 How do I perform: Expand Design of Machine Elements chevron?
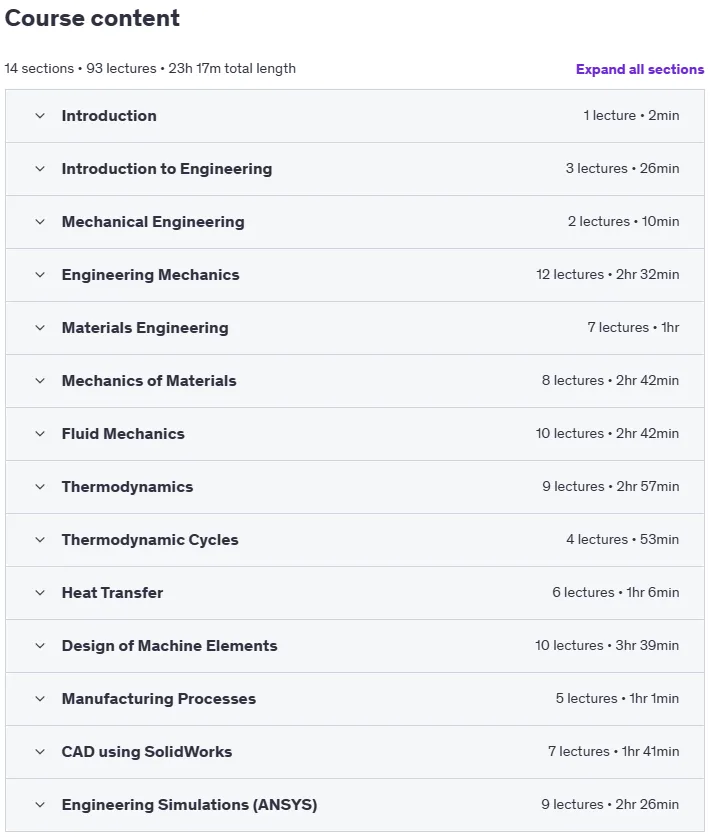pyautogui.click(x=40, y=646)
